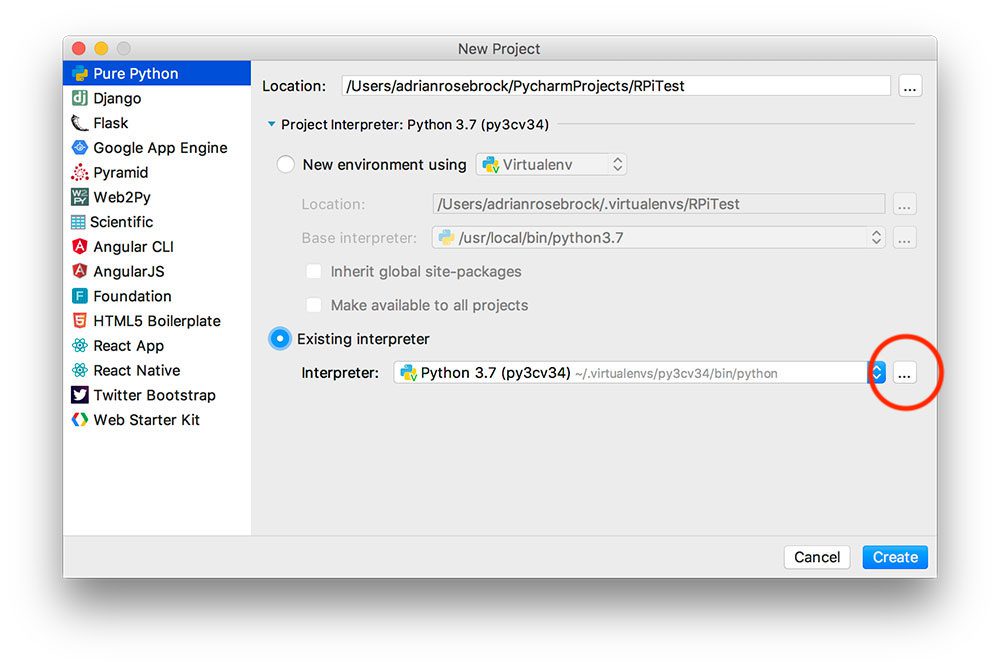The image size is (1000, 668).
Task: Click the Interpreter ellipsis button
Action: click(904, 373)
